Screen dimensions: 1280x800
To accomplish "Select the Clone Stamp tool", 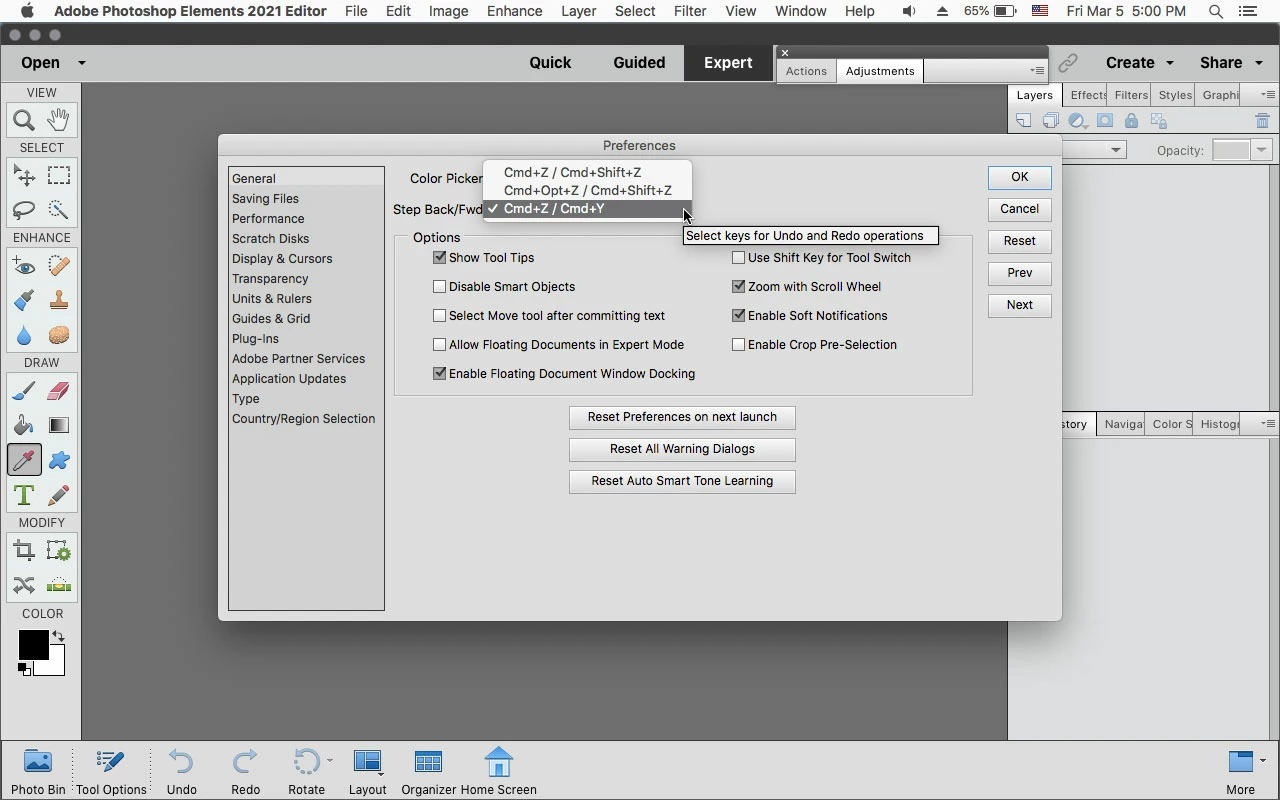I will (59, 300).
